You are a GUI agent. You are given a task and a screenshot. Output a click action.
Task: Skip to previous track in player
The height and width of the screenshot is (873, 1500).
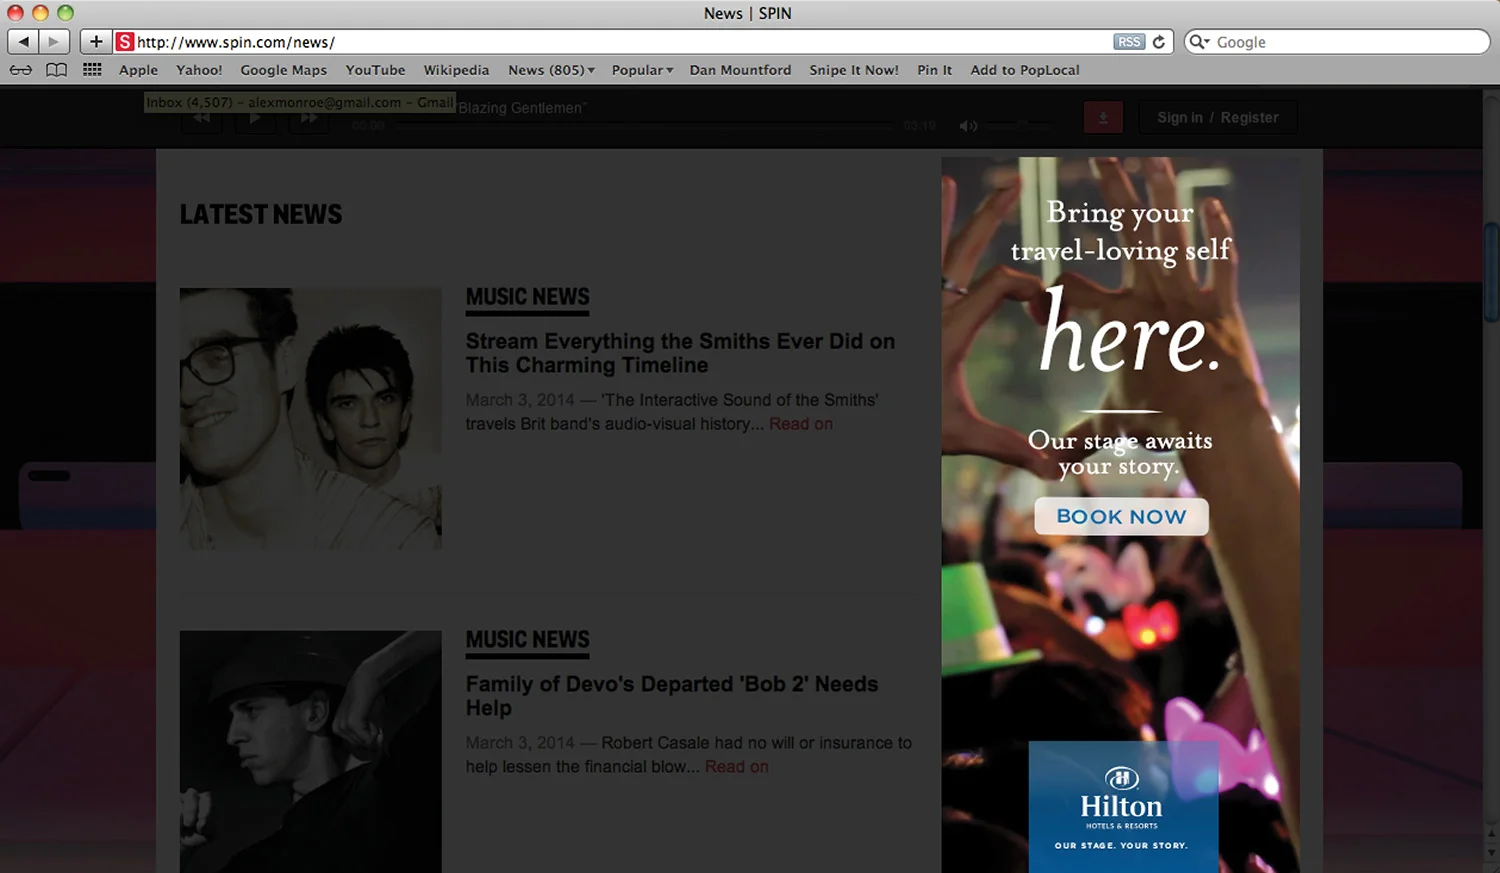coord(201,118)
